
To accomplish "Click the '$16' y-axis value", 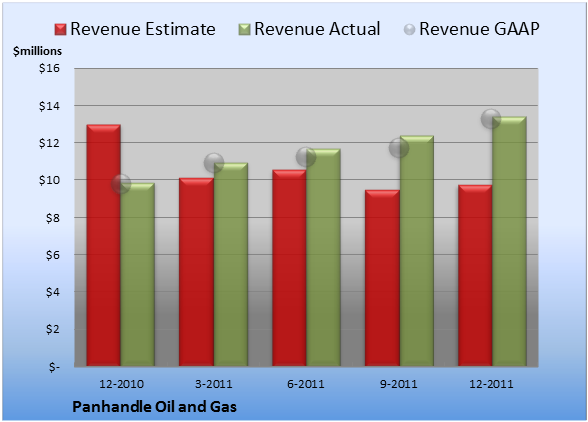I will [49, 68].
